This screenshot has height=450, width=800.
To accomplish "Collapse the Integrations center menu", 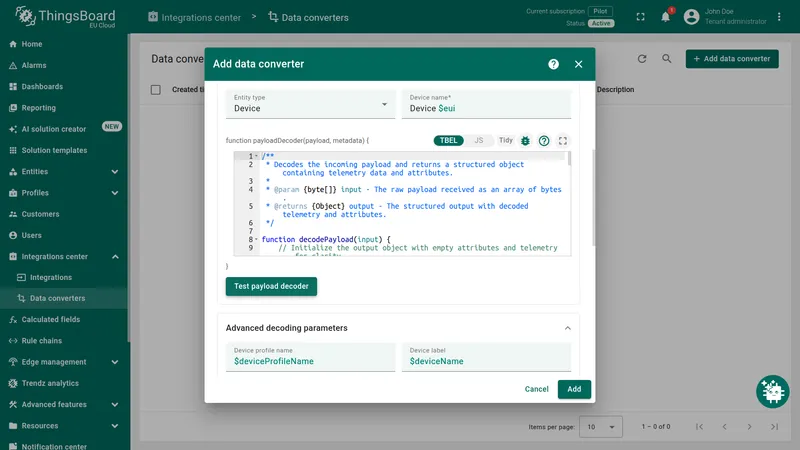I will [x=63, y=257].
